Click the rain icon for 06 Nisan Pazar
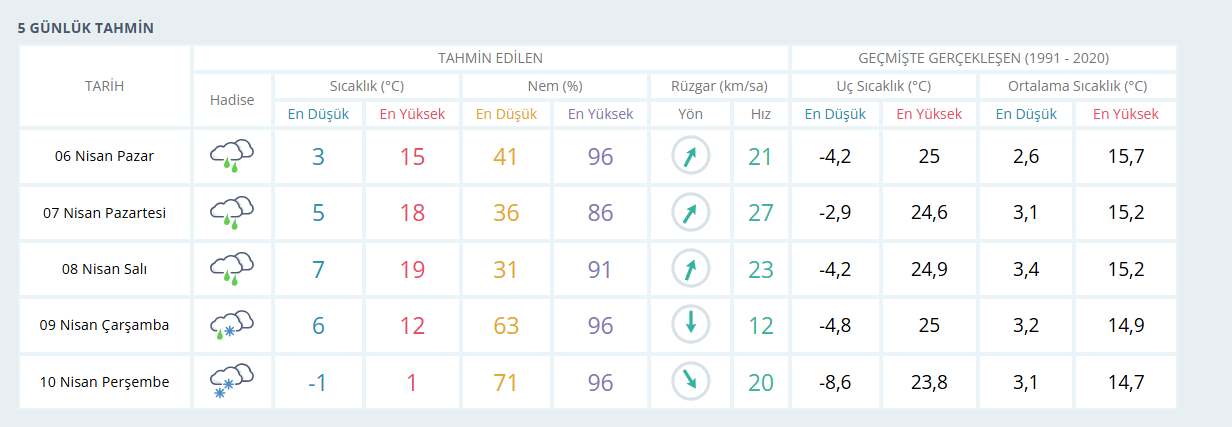This screenshot has width=1232, height=427. [231, 156]
